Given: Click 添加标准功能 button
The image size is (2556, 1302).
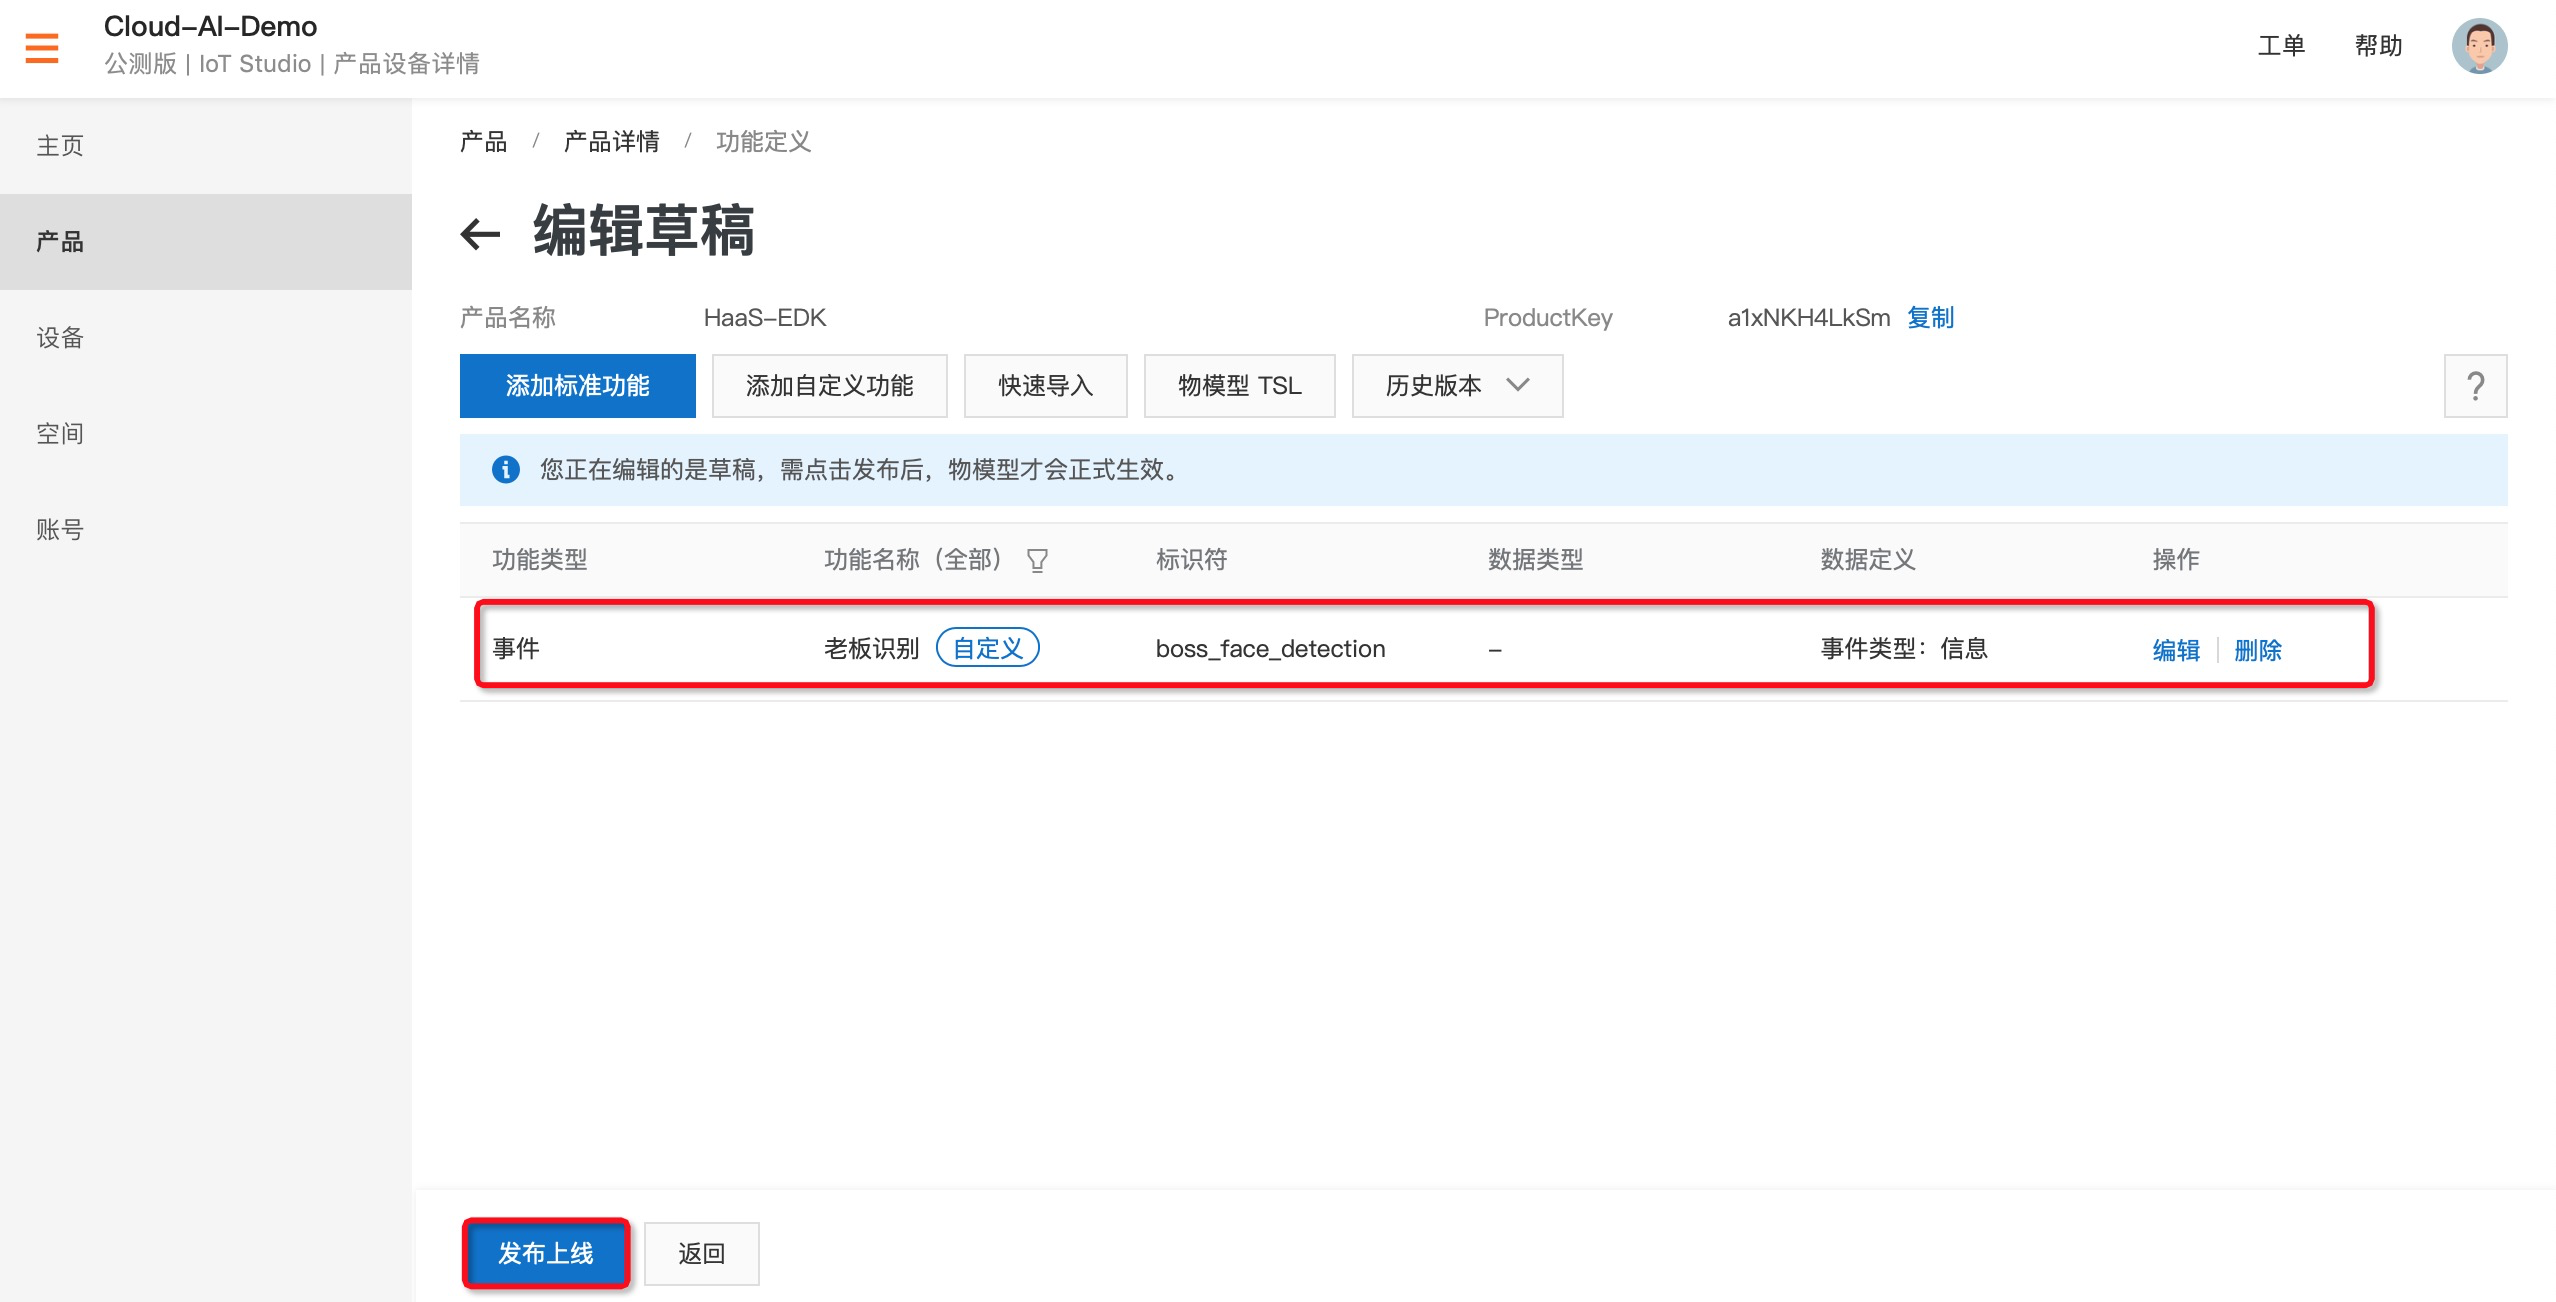Looking at the screenshot, I should tap(577, 386).
